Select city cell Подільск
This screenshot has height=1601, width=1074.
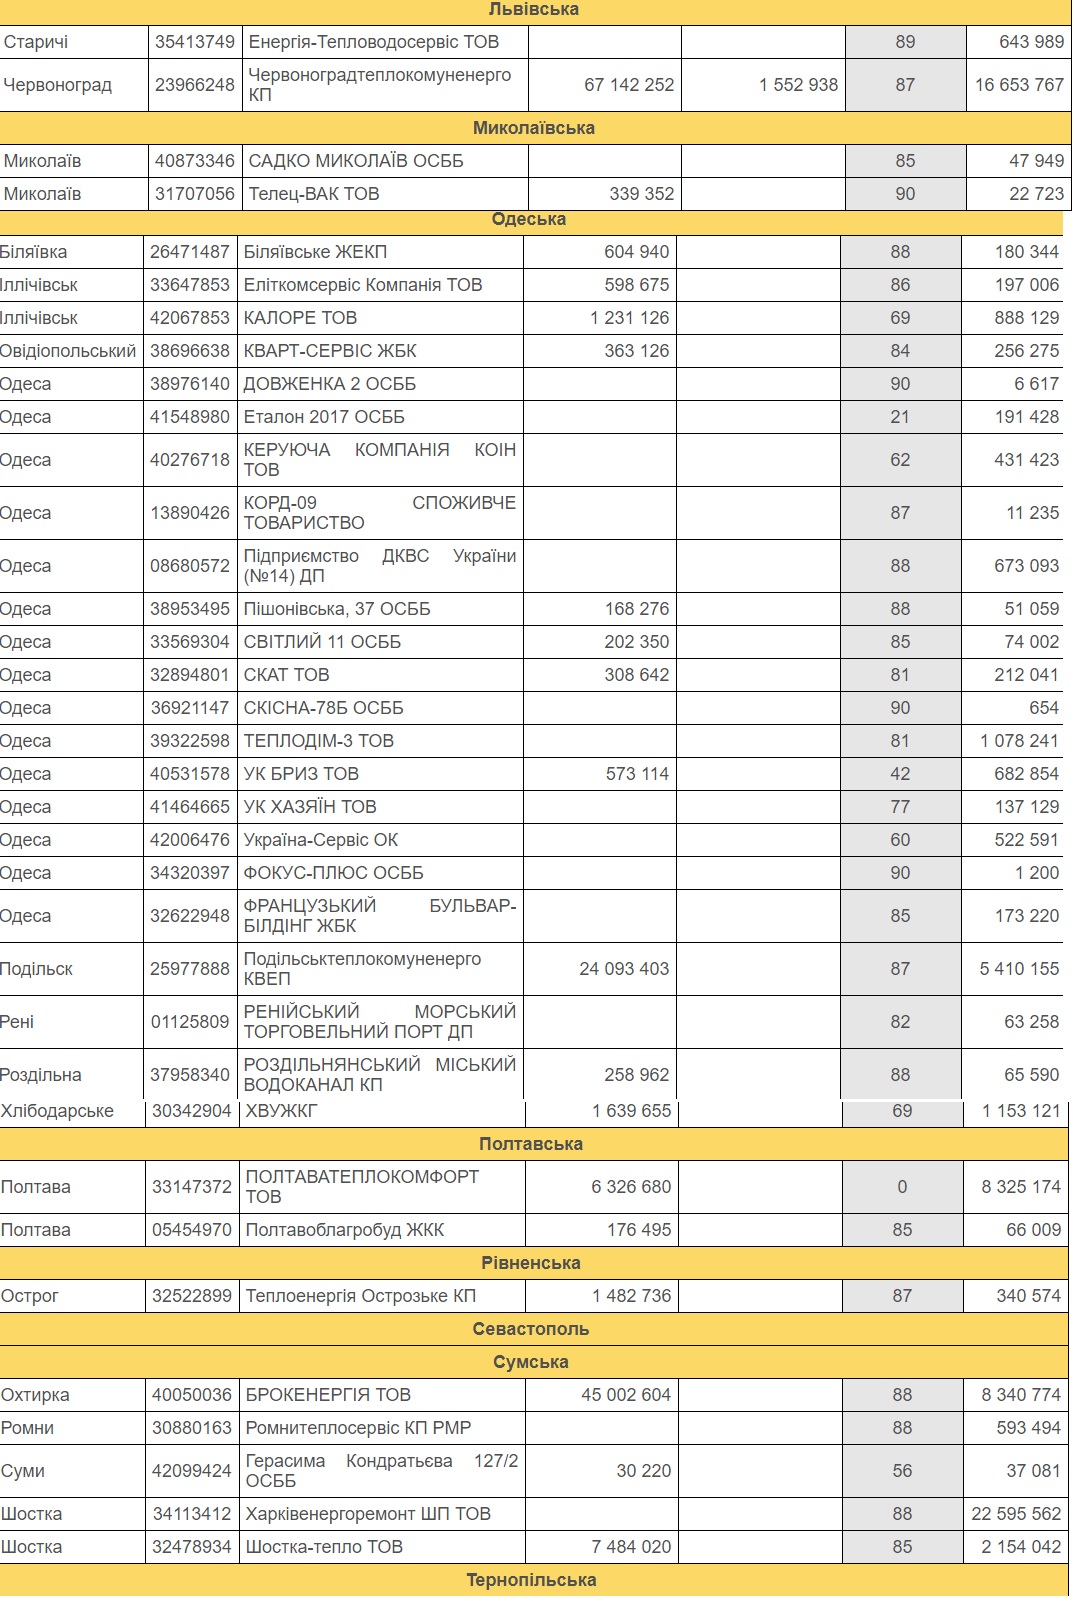71,969
